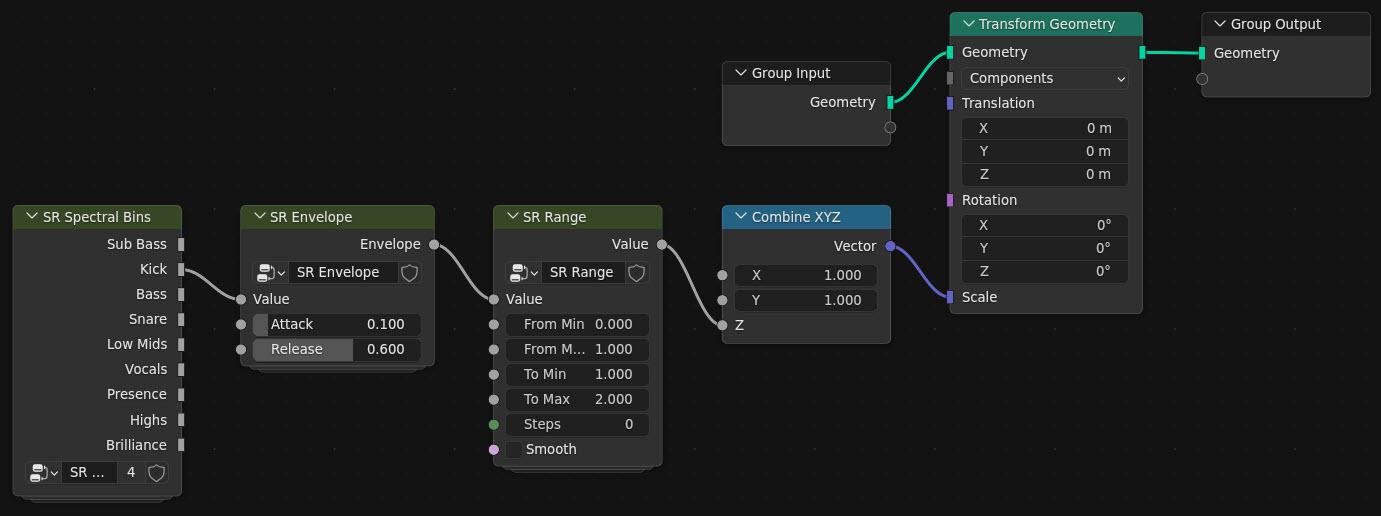The image size is (1381, 516).
Task: Open the Components dropdown in Transform Geometry
Action: tap(1045, 78)
